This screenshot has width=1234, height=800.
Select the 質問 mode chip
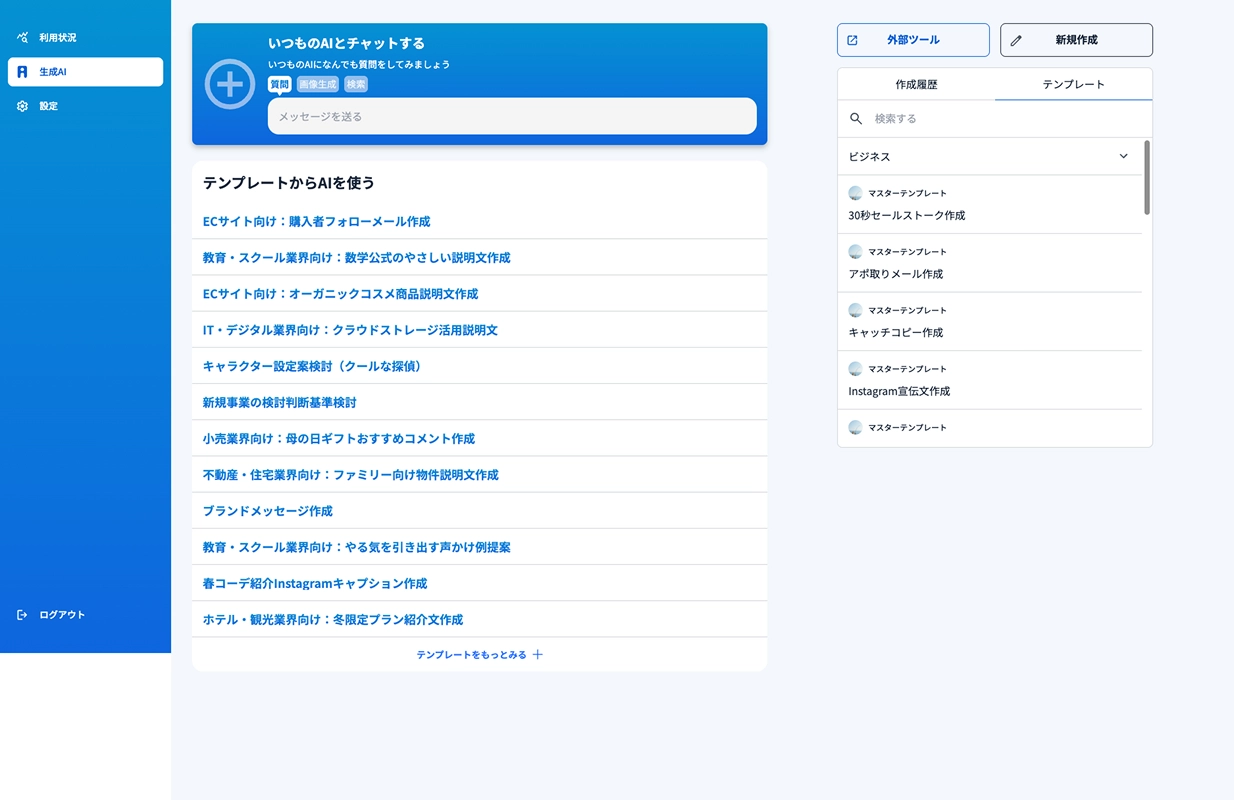(x=279, y=84)
